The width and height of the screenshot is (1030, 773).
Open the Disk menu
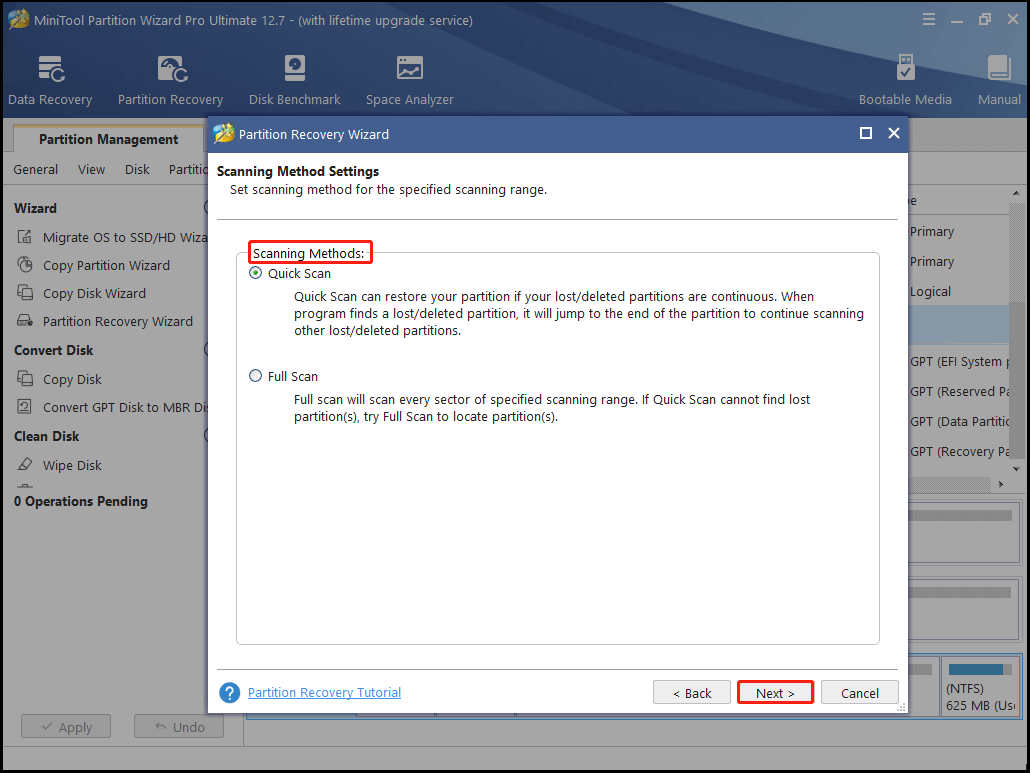point(137,169)
